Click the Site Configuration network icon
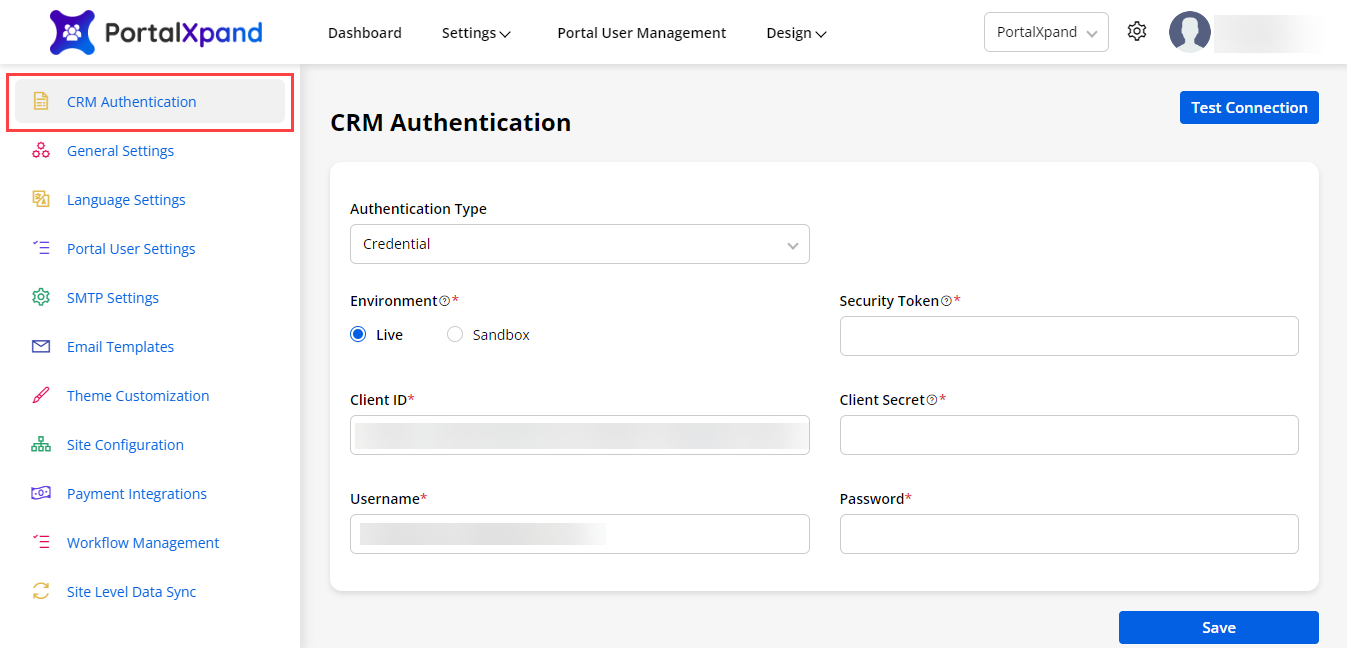 click(41, 445)
